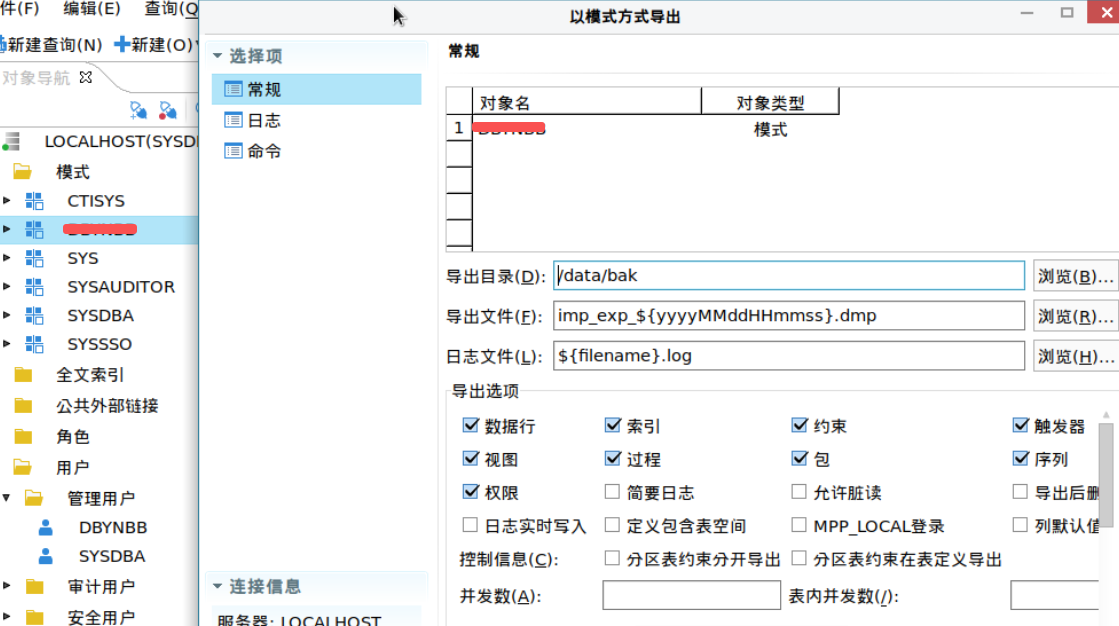Click 浏览(H) next to log file

[x=1075, y=356]
